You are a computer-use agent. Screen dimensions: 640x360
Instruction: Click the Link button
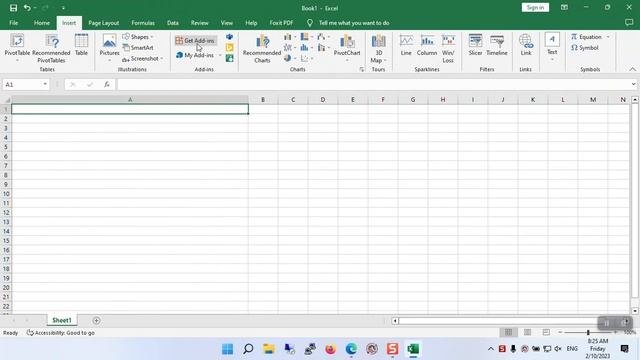526,45
